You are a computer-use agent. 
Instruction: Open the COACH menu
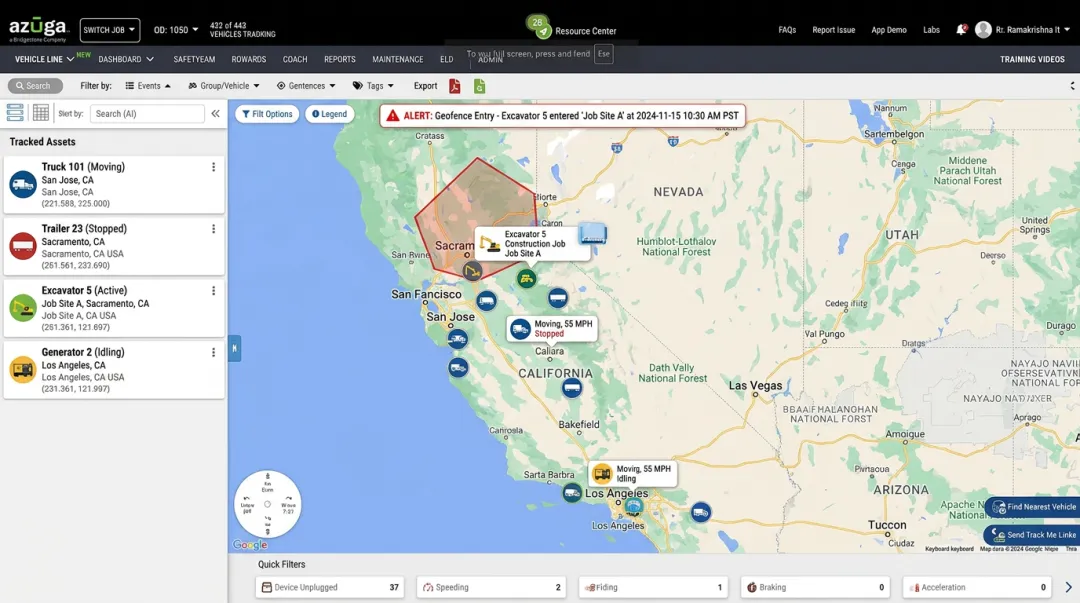pyautogui.click(x=295, y=59)
